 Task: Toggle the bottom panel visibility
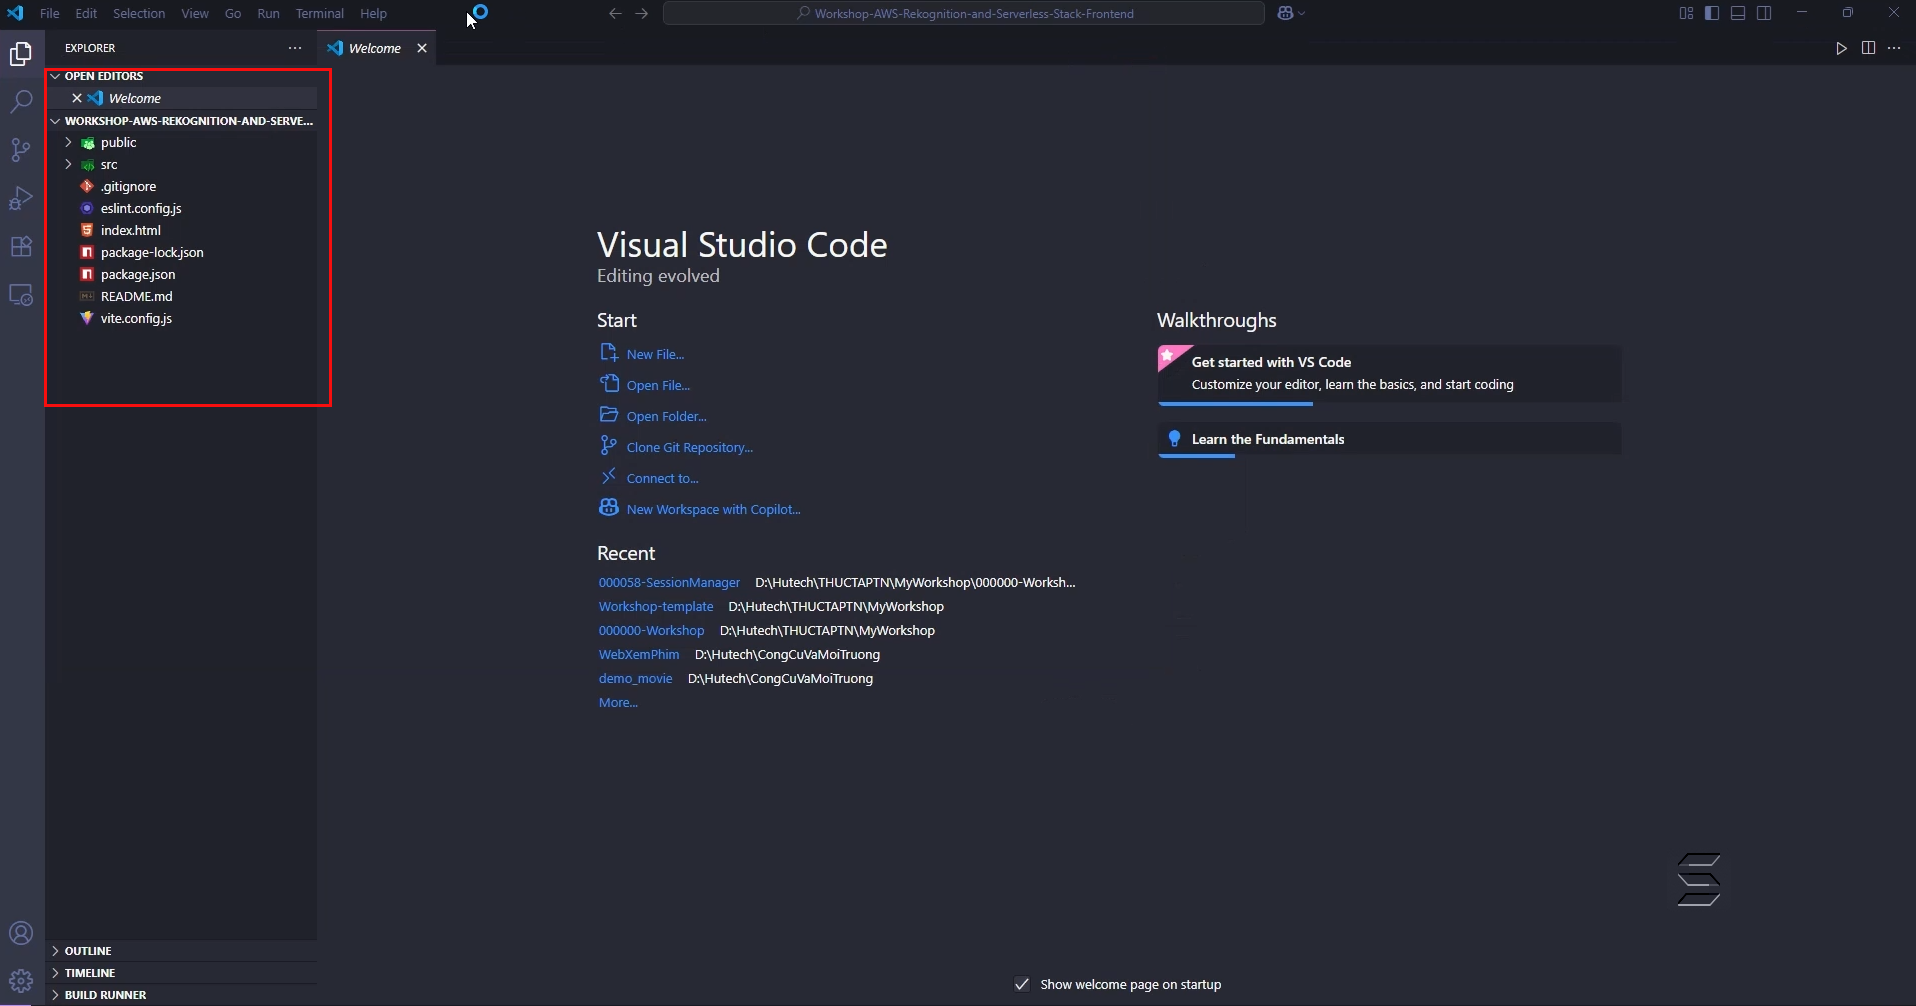point(1738,13)
